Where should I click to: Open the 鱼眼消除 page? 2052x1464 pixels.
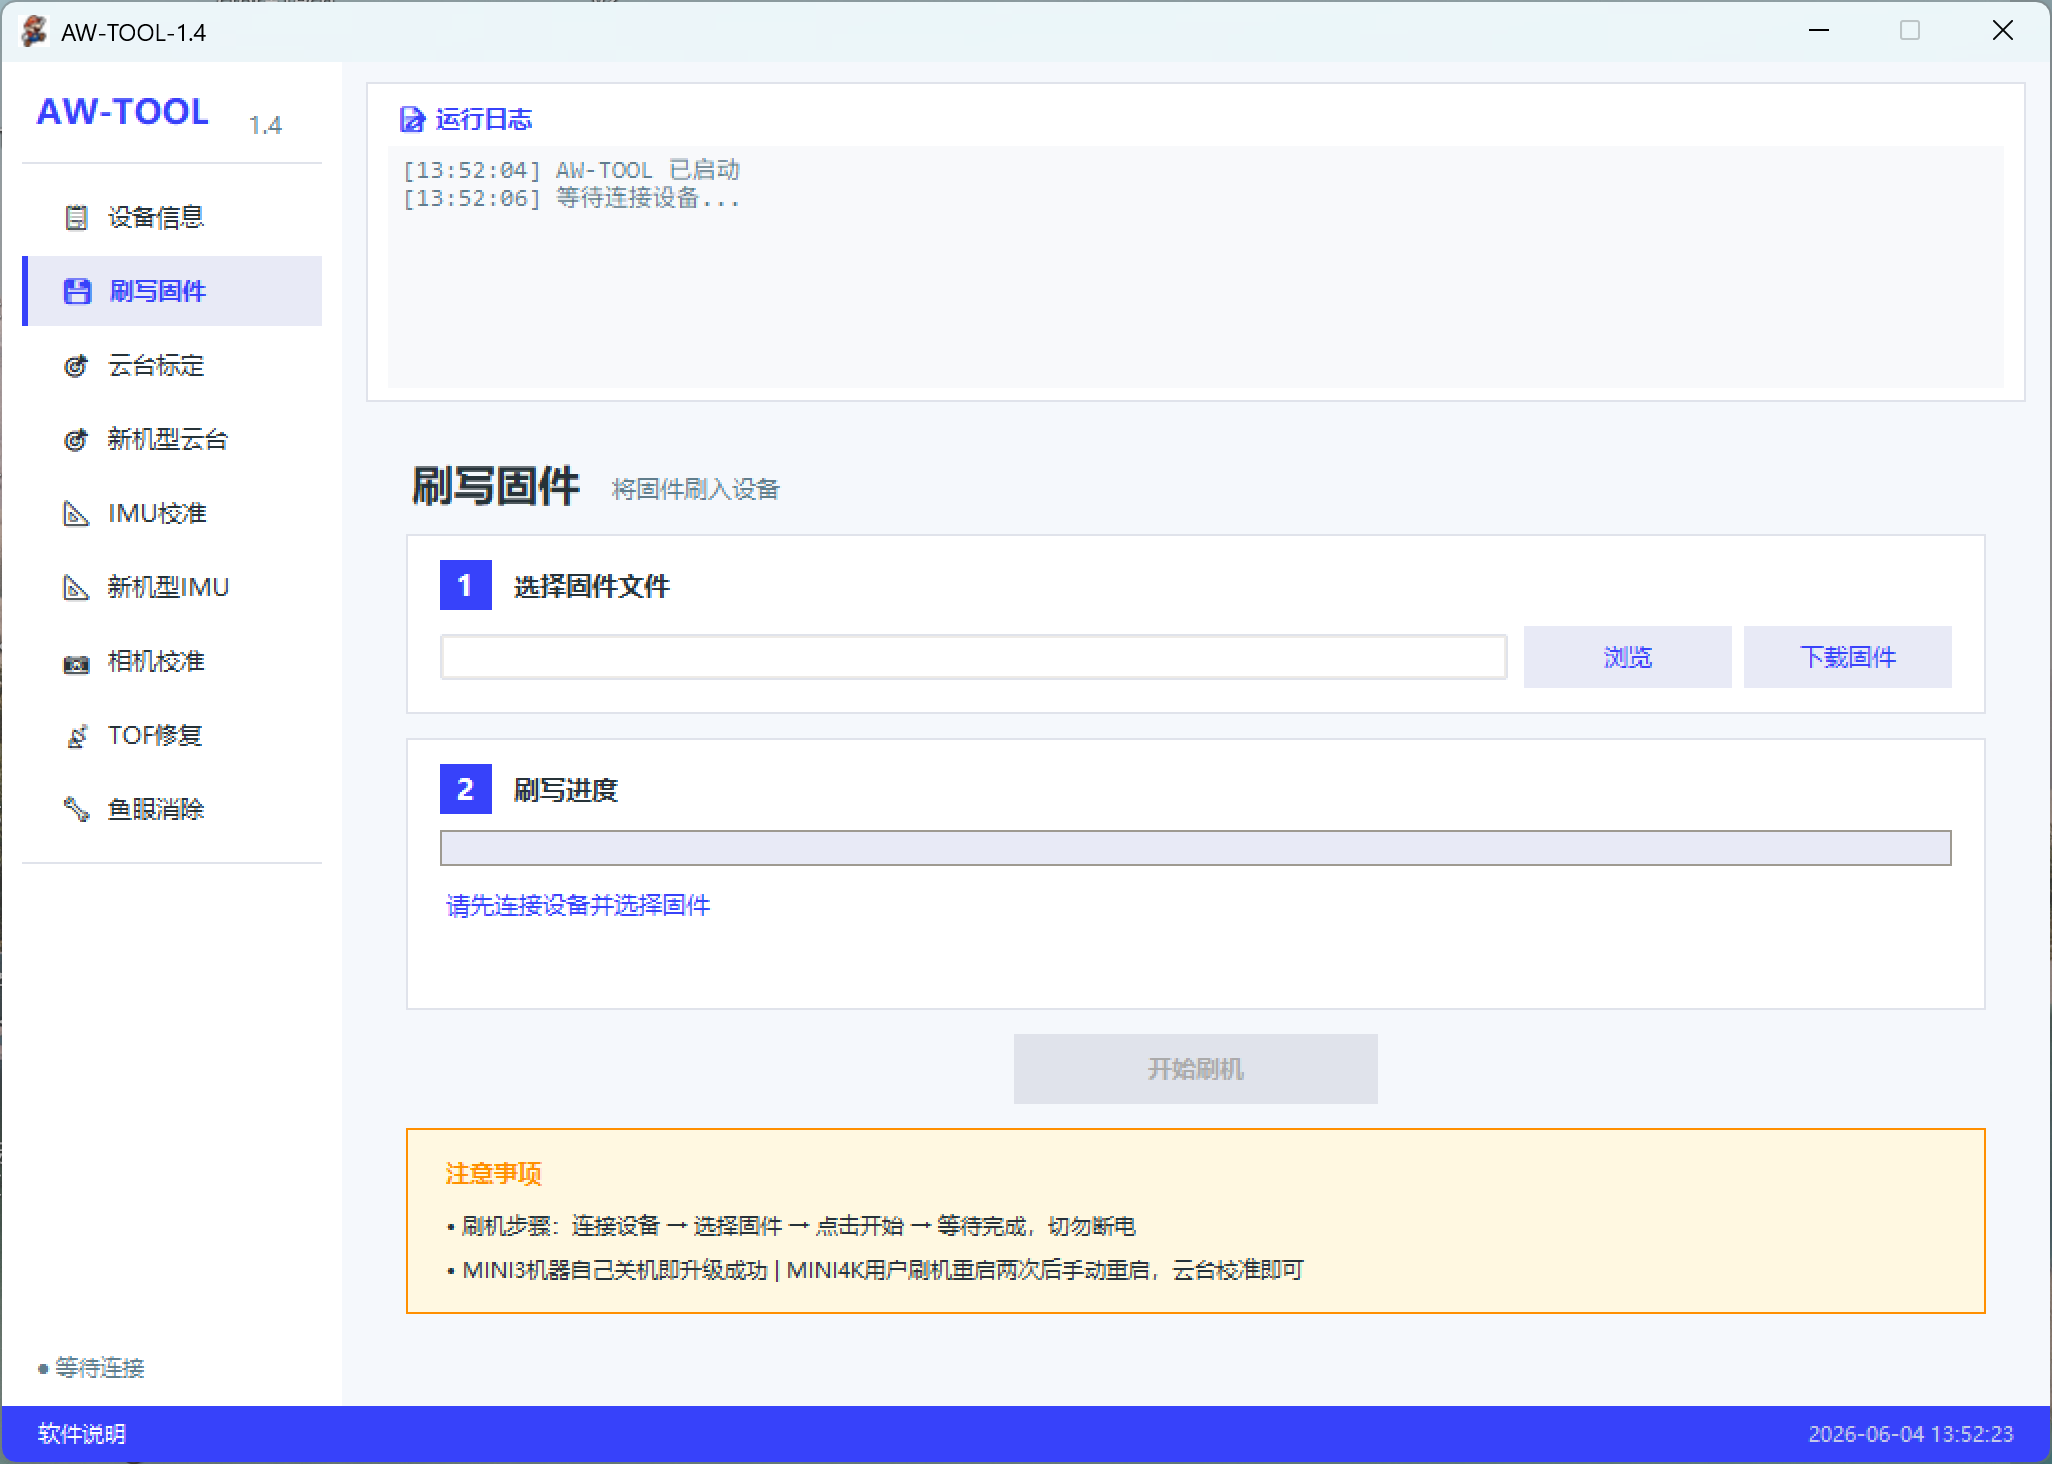coord(172,809)
